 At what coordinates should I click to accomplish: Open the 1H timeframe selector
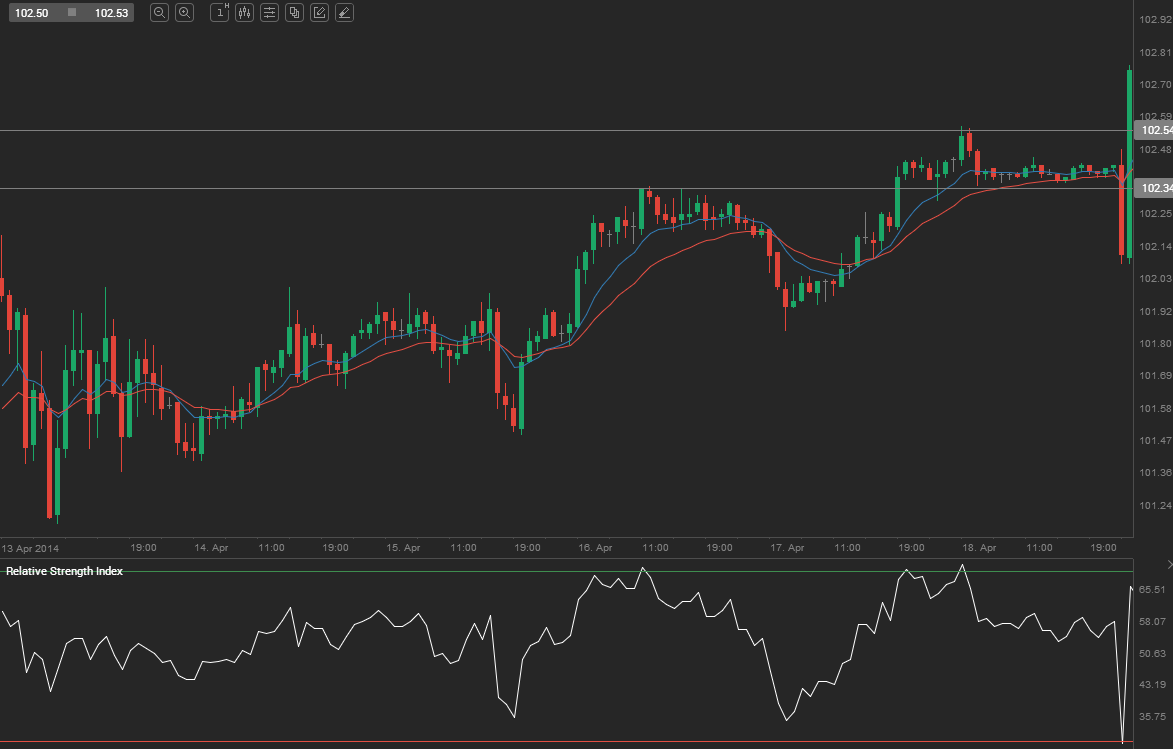pyautogui.click(x=220, y=13)
